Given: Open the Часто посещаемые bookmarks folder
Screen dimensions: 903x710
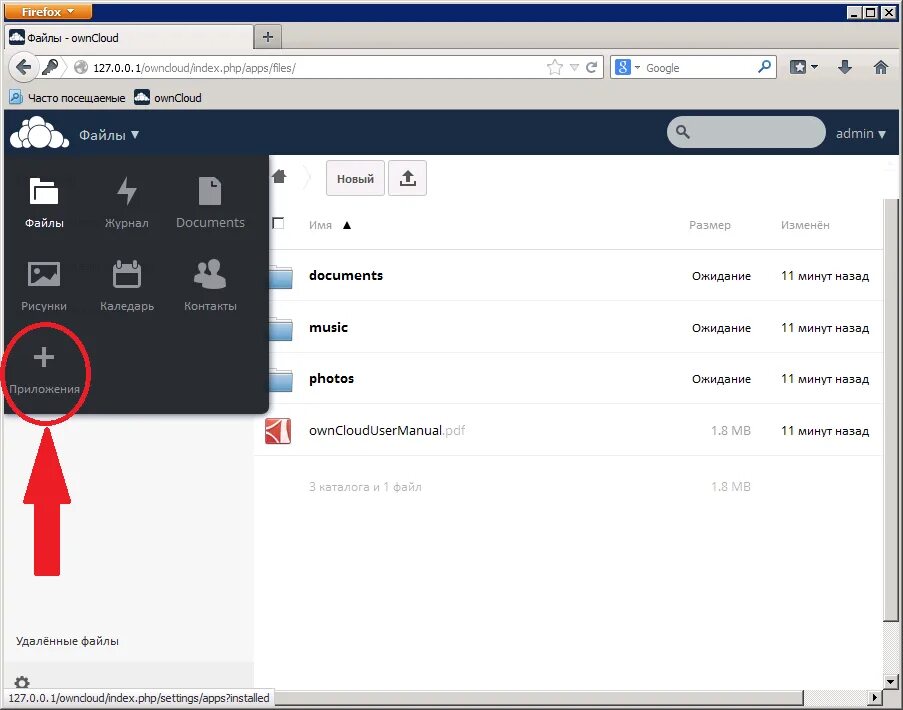Looking at the screenshot, I should tap(67, 97).
